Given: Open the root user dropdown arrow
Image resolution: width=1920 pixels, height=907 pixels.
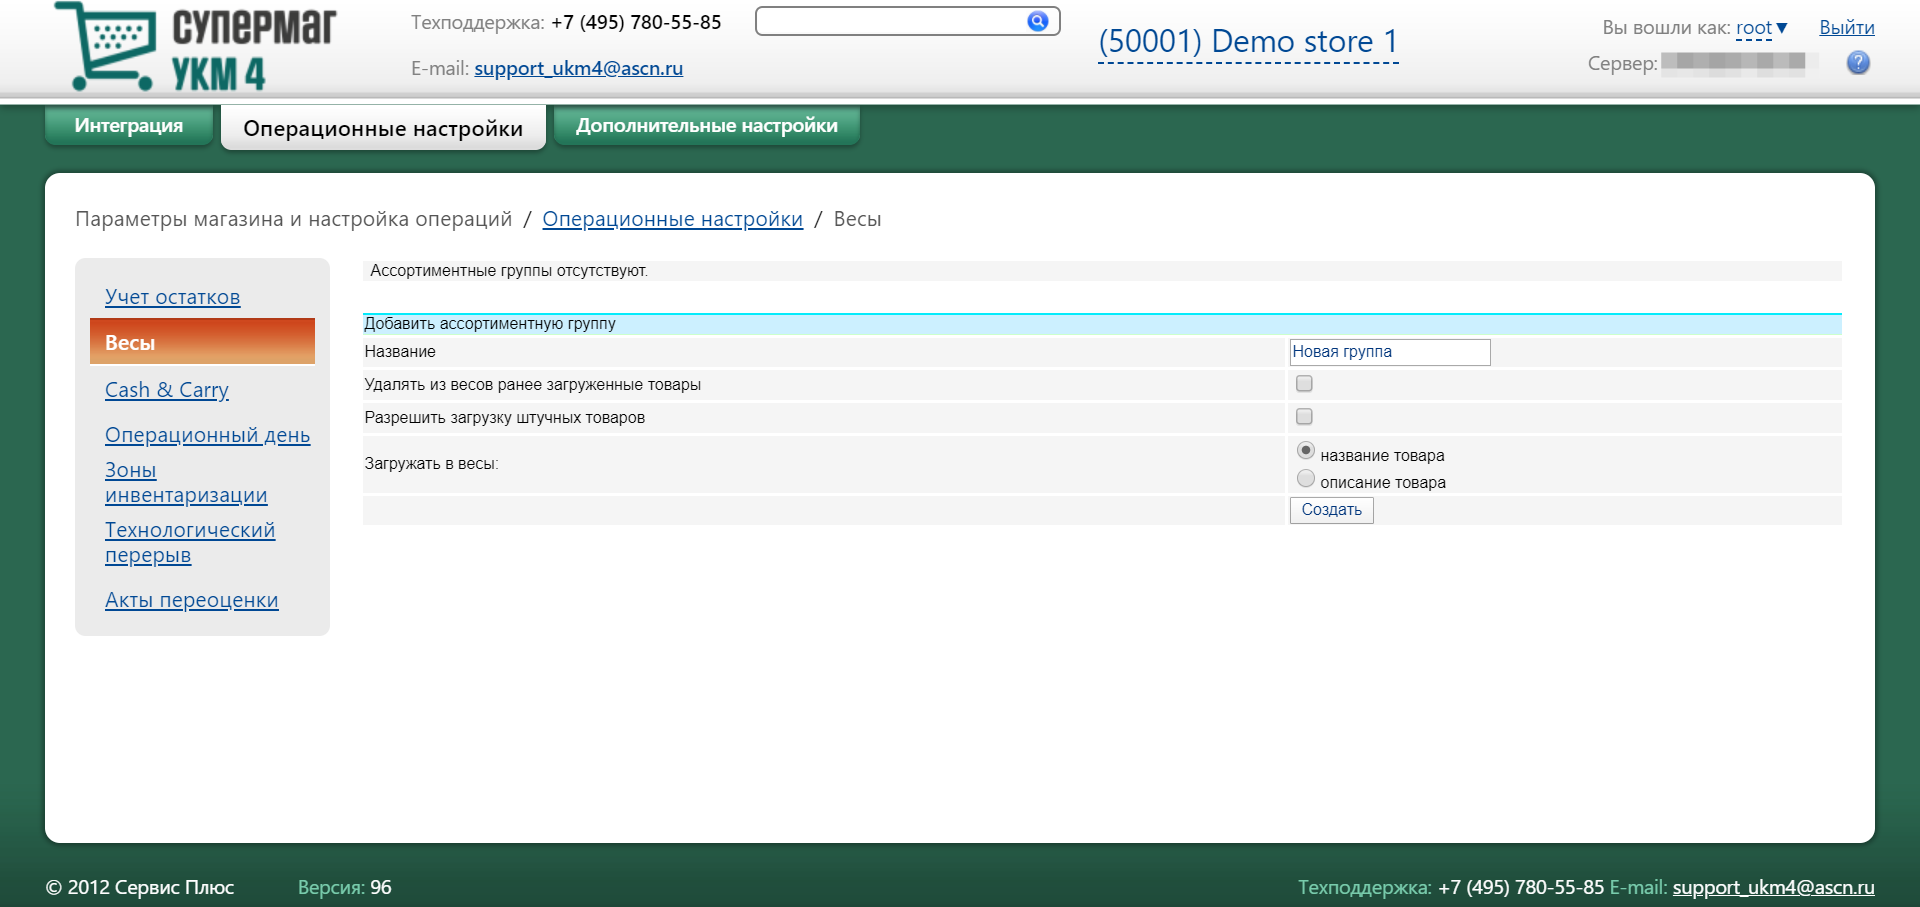Looking at the screenshot, I should 1781,28.
